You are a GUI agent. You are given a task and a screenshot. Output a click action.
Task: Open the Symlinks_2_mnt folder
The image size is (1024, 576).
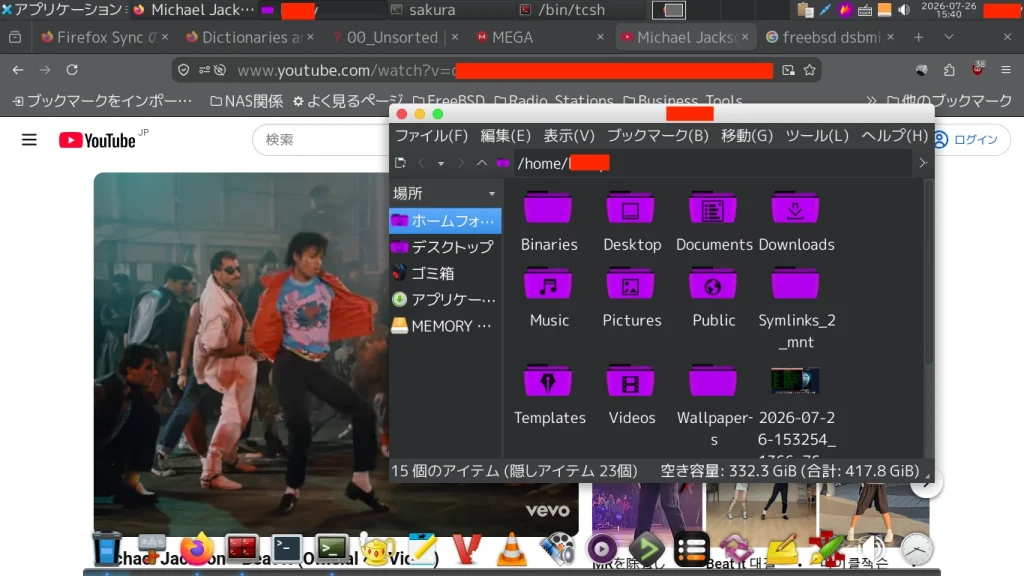point(795,285)
